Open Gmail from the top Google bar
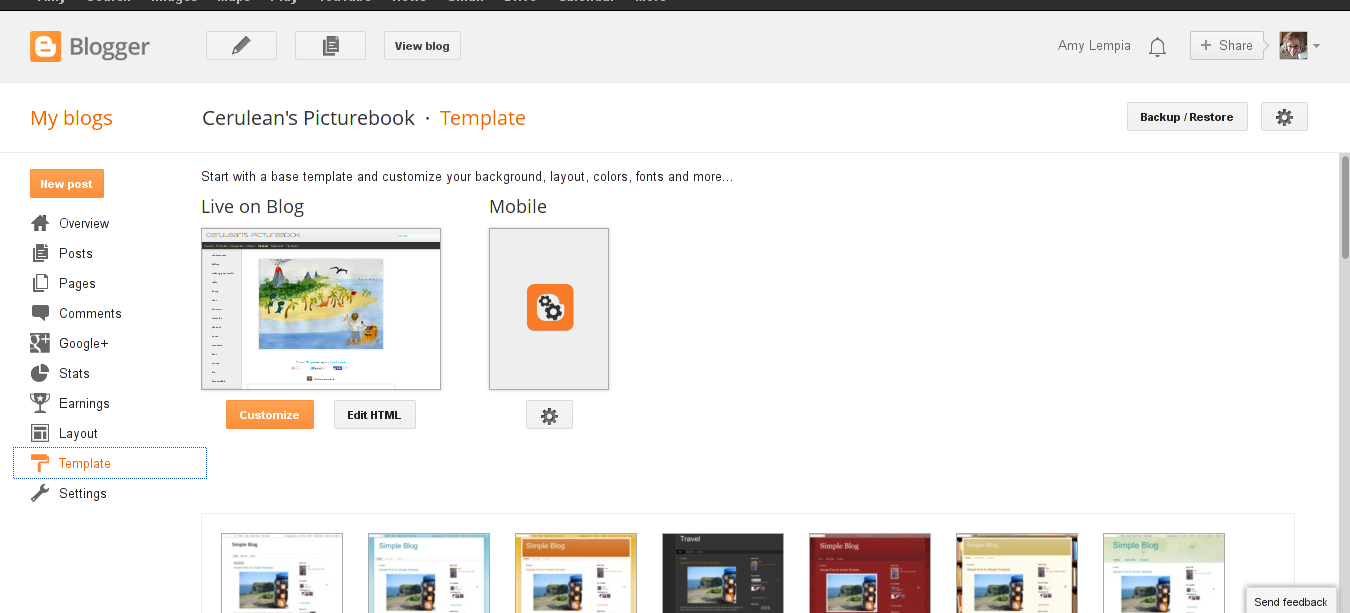The image size is (1350, 613). point(465,2)
